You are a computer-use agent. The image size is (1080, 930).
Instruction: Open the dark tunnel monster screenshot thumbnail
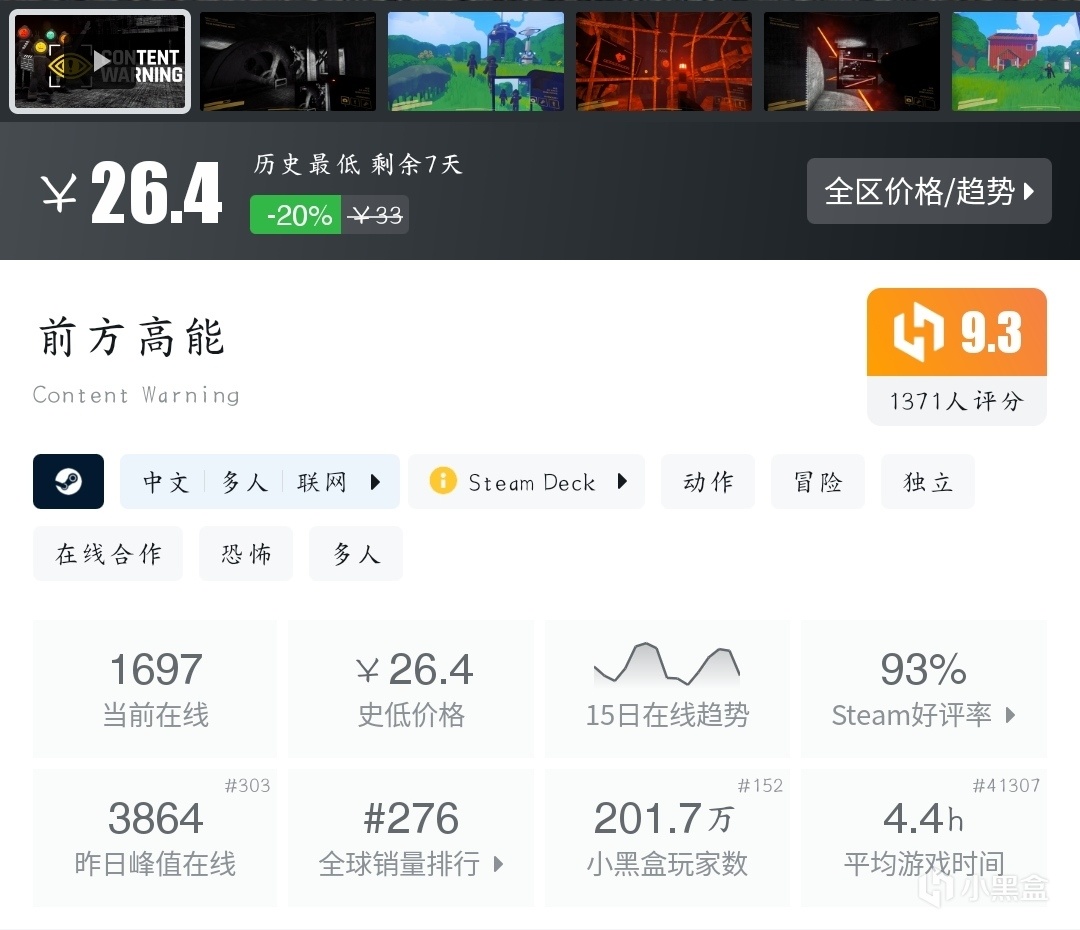click(288, 61)
